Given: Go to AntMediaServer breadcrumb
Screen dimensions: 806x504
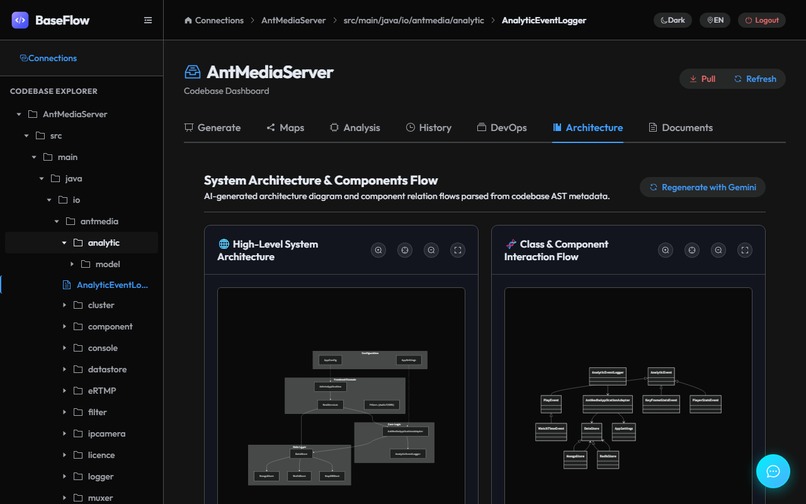Looking at the screenshot, I should coord(294,20).
